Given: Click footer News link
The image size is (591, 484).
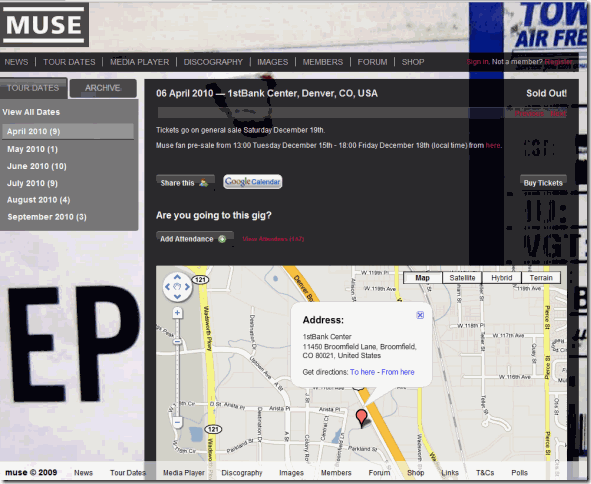Looking at the screenshot, I should (83, 473).
